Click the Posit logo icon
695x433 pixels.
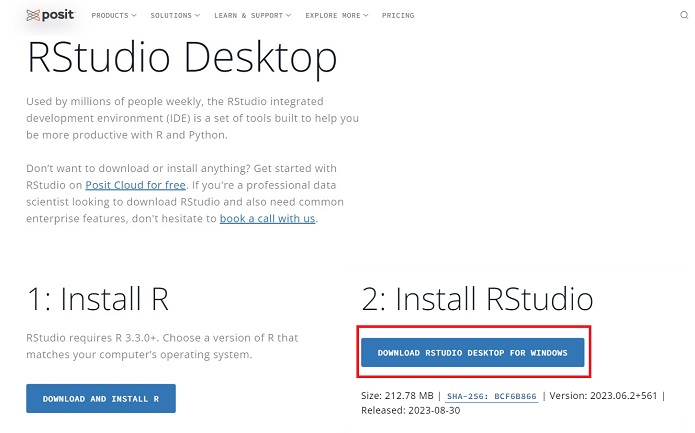(x=34, y=15)
